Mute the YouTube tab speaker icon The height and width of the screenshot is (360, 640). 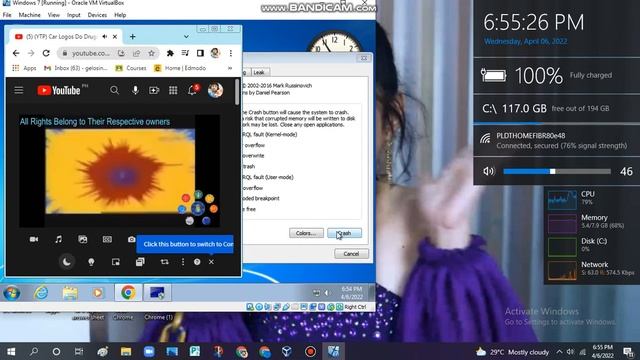[105, 37]
